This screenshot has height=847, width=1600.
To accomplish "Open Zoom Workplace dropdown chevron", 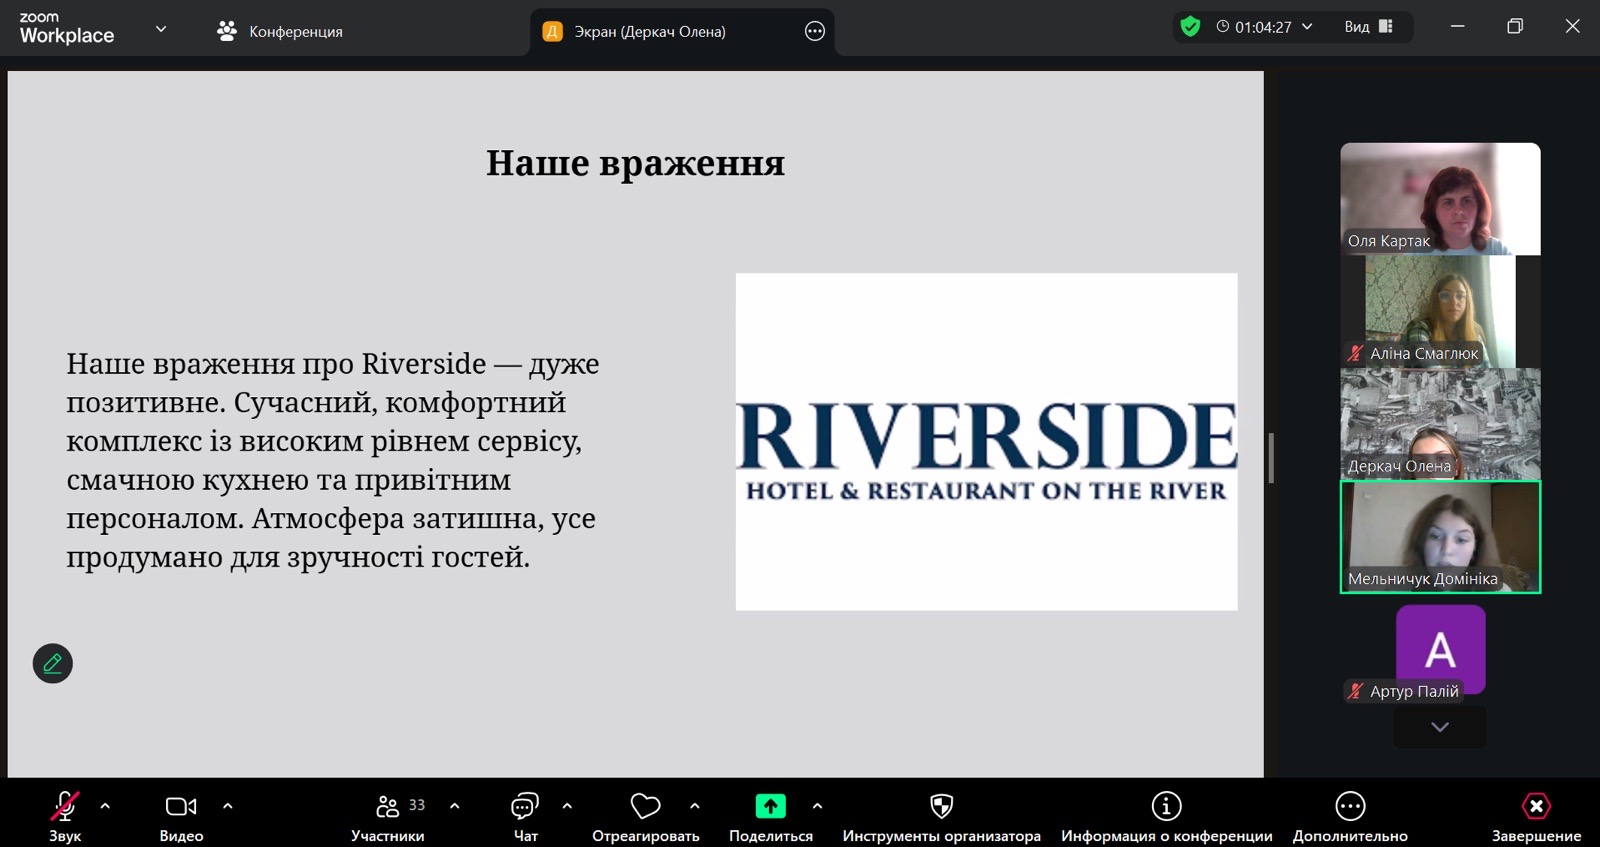I will pyautogui.click(x=161, y=30).
